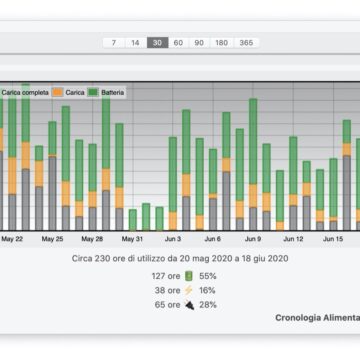The width and height of the screenshot is (360, 360).
Task: Select the 7 days range
Action: tap(114, 43)
